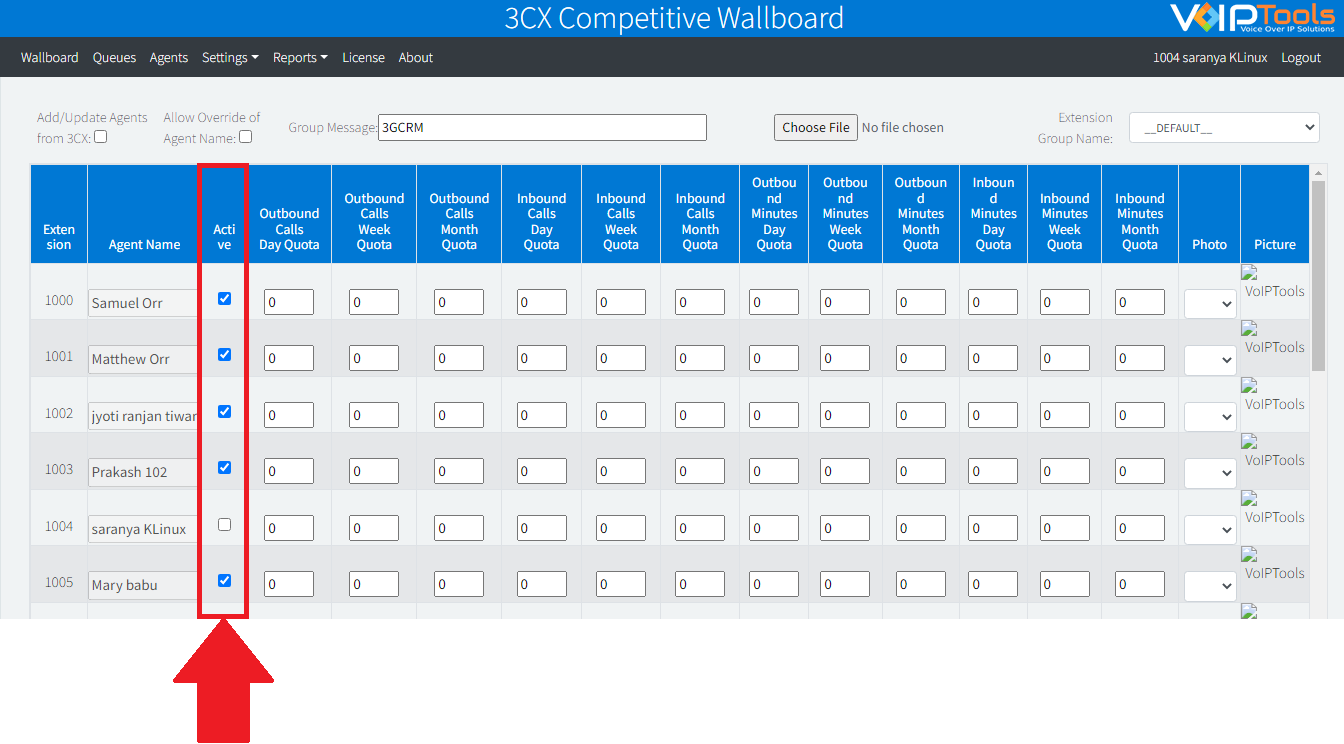Click the Choose File button
This screenshot has height=744, width=1344.
tap(815, 127)
